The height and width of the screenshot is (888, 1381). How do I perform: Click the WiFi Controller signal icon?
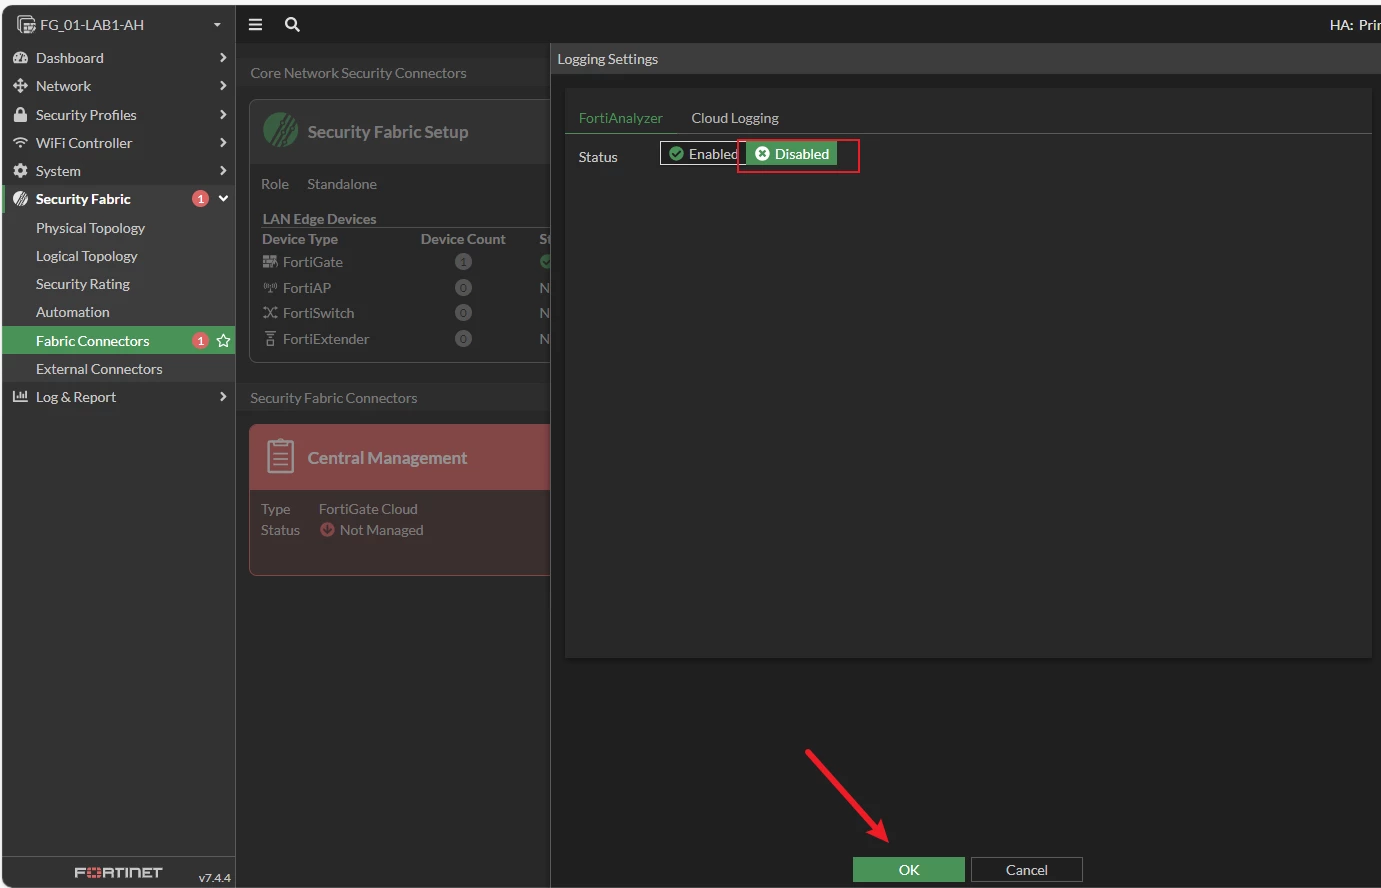(20, 143)
